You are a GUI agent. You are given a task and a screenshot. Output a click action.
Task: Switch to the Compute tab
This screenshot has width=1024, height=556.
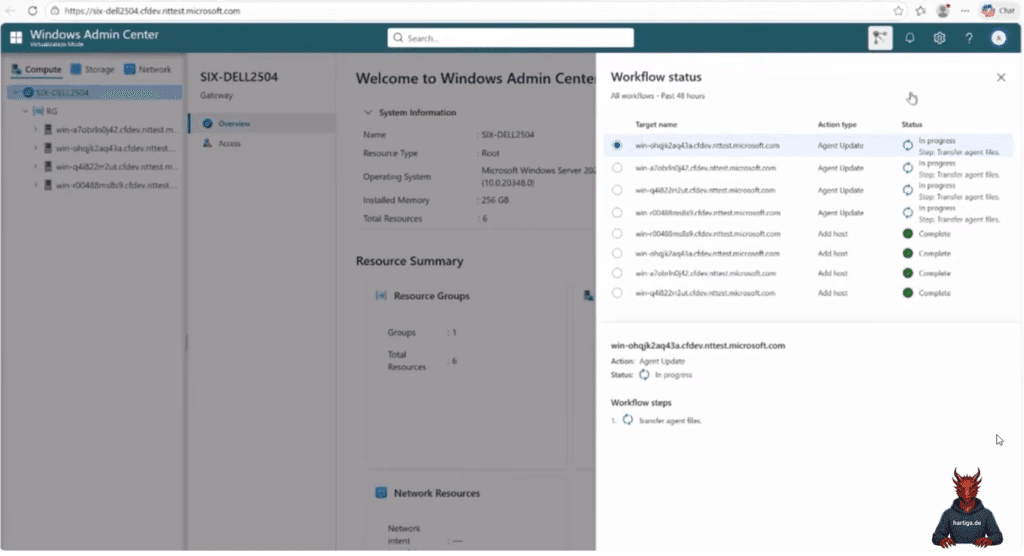[37, 69]
